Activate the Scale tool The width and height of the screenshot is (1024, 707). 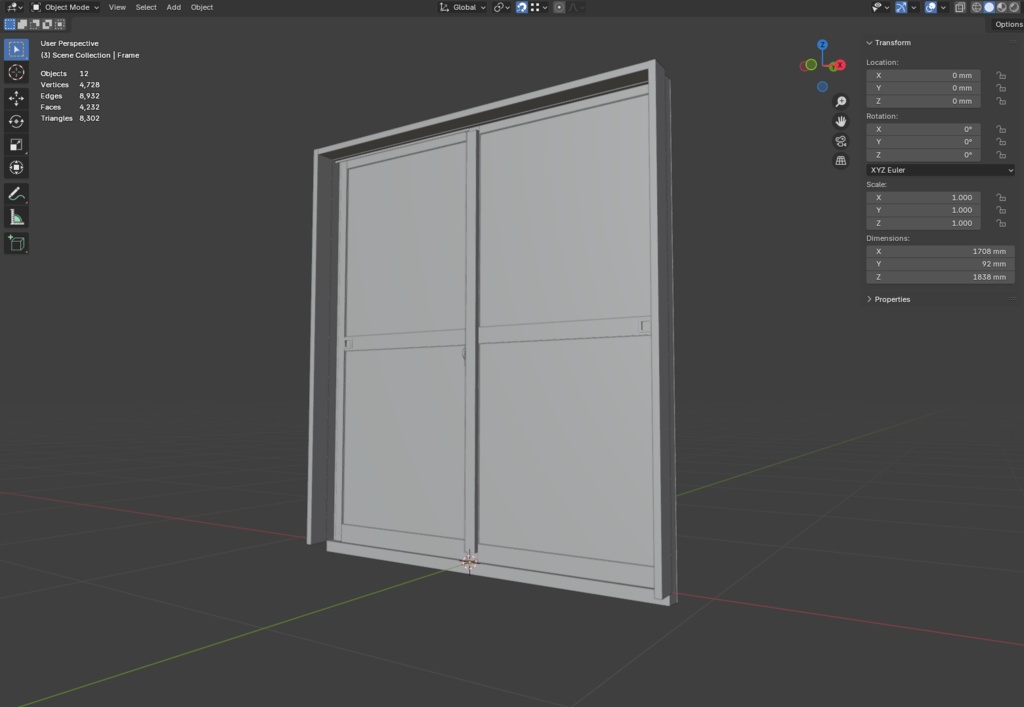pos(16,144)
